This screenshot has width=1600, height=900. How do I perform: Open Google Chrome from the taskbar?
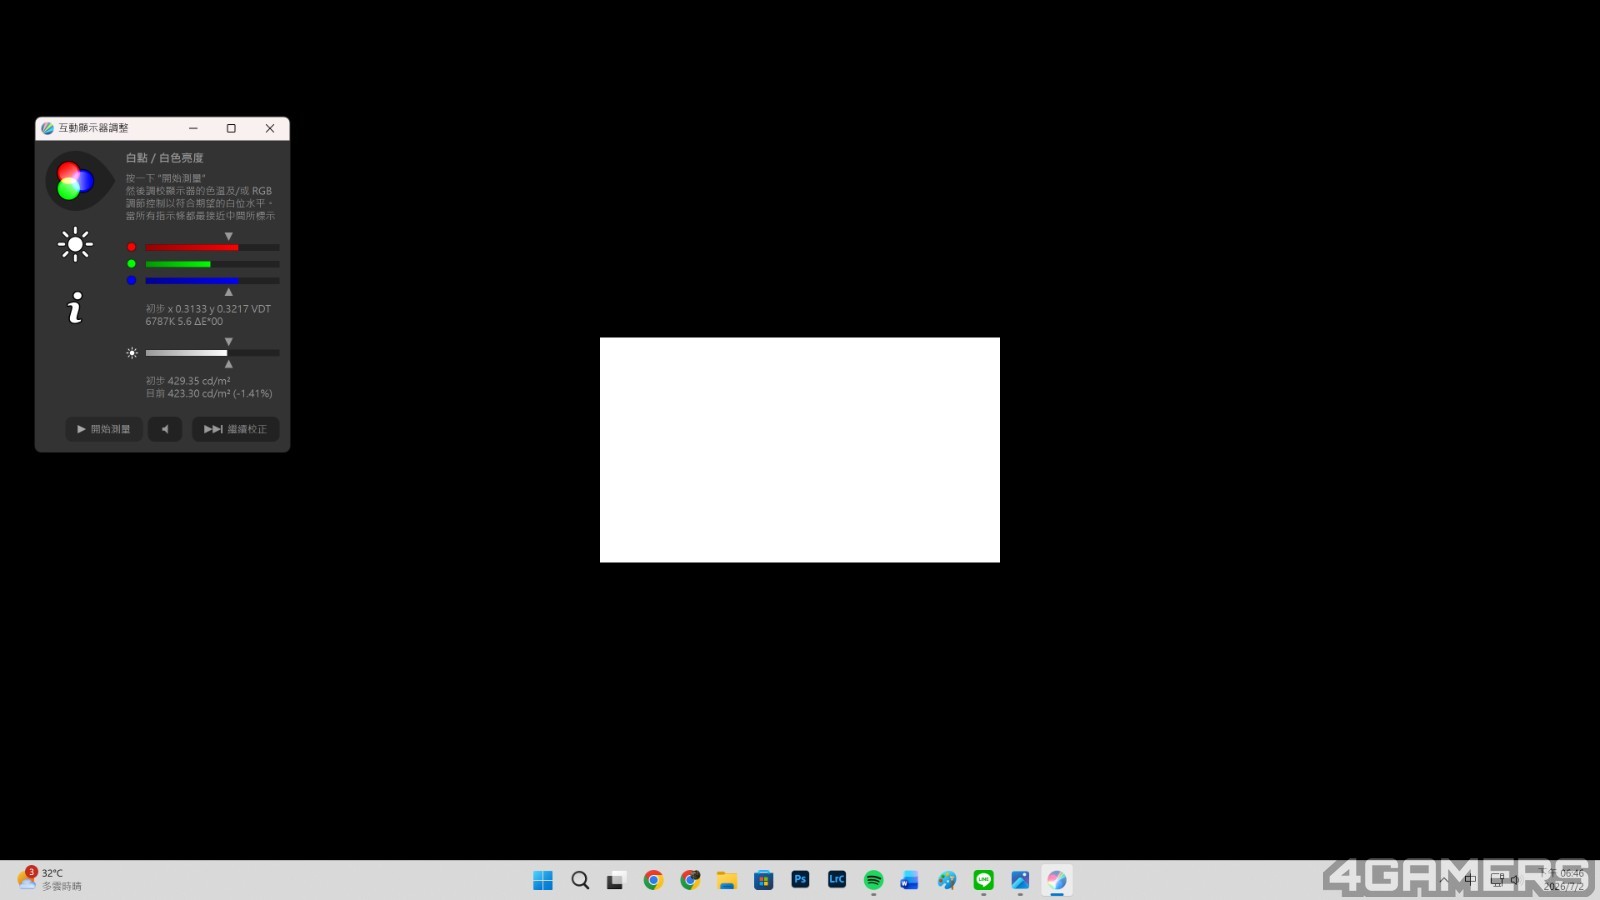653,880
